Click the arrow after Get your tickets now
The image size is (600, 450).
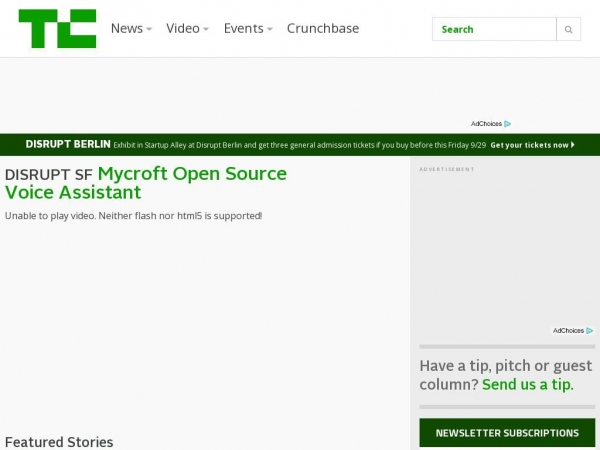573,145
